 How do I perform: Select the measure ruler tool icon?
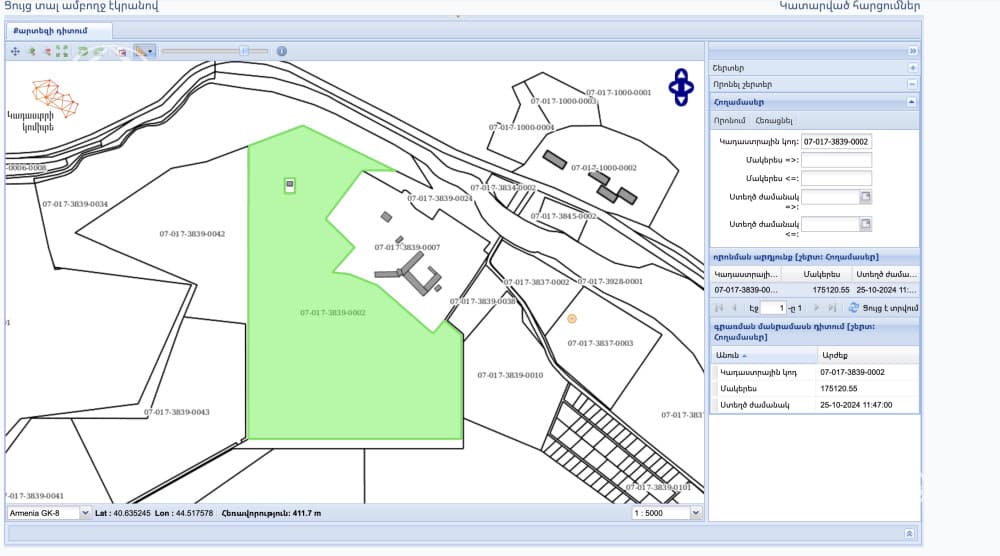coord(140,52)
